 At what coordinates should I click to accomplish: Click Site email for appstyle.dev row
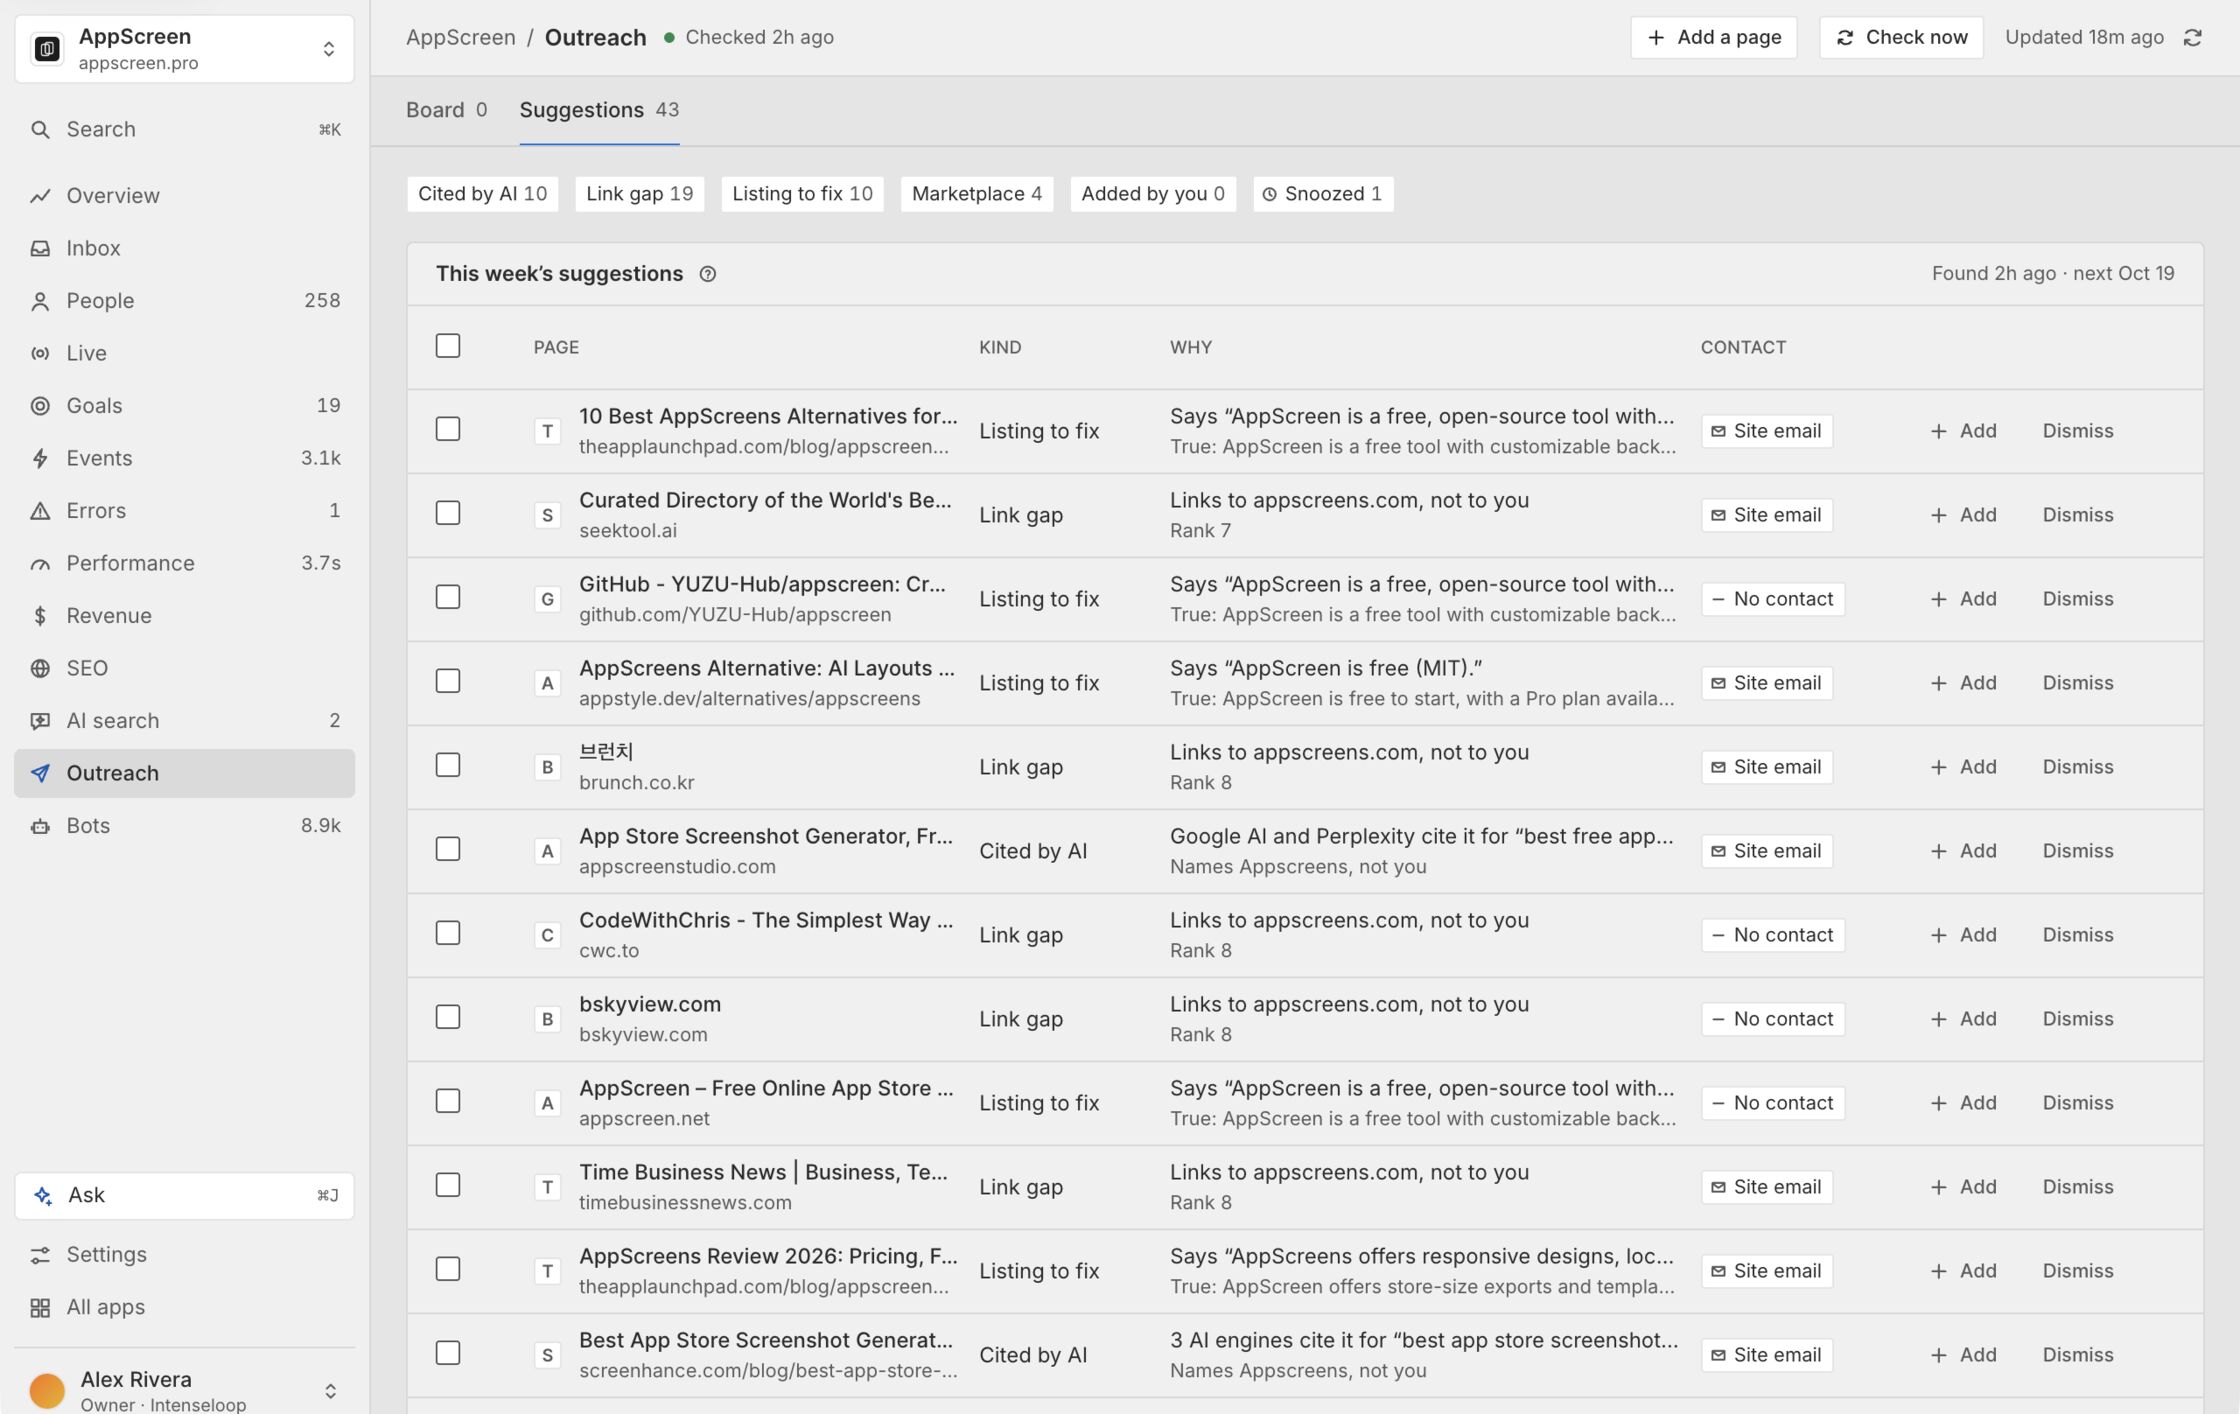(1766, 683)
